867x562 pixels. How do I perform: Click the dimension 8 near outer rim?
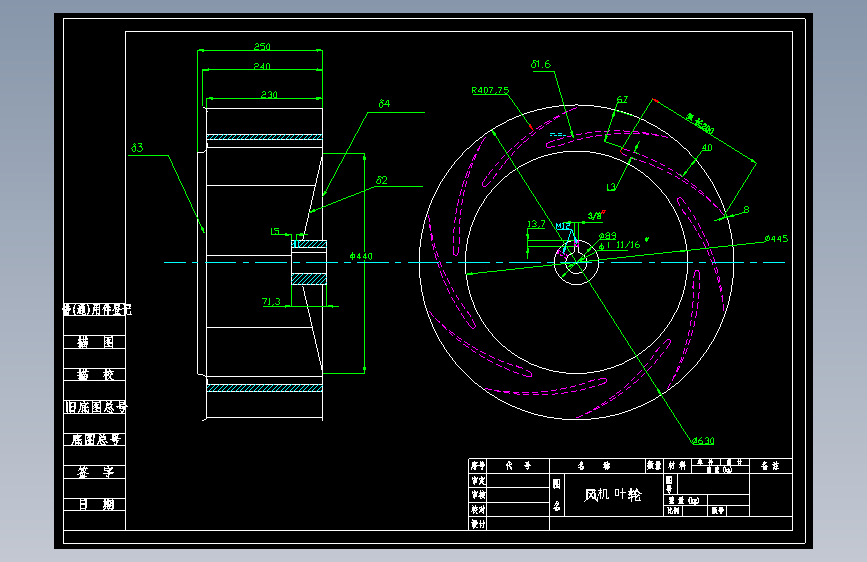point(746,210)
